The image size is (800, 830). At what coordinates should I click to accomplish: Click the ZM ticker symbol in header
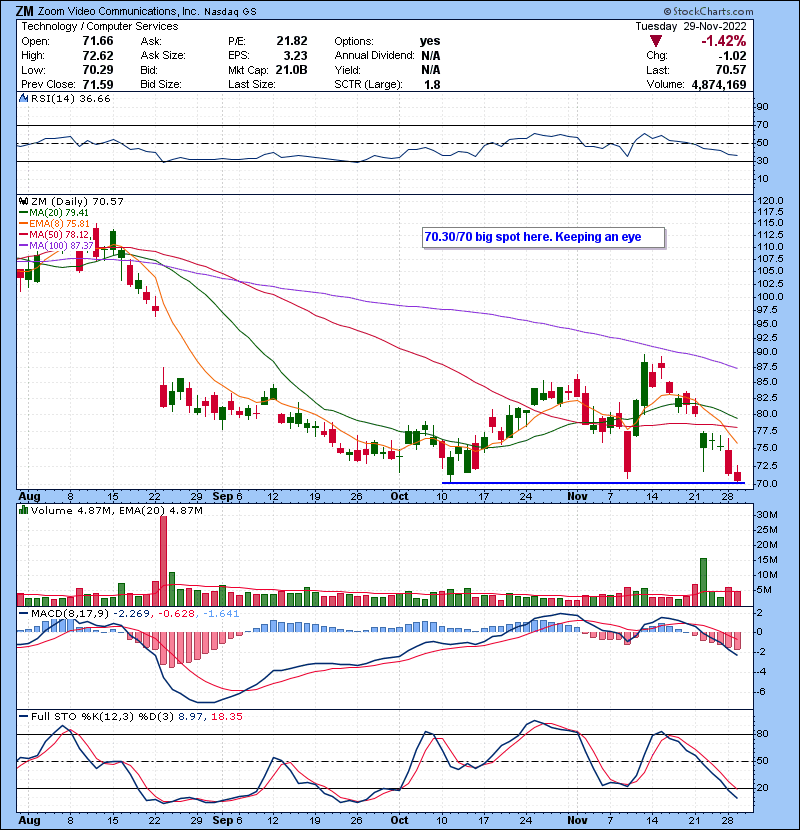click(x=24, y=11)
